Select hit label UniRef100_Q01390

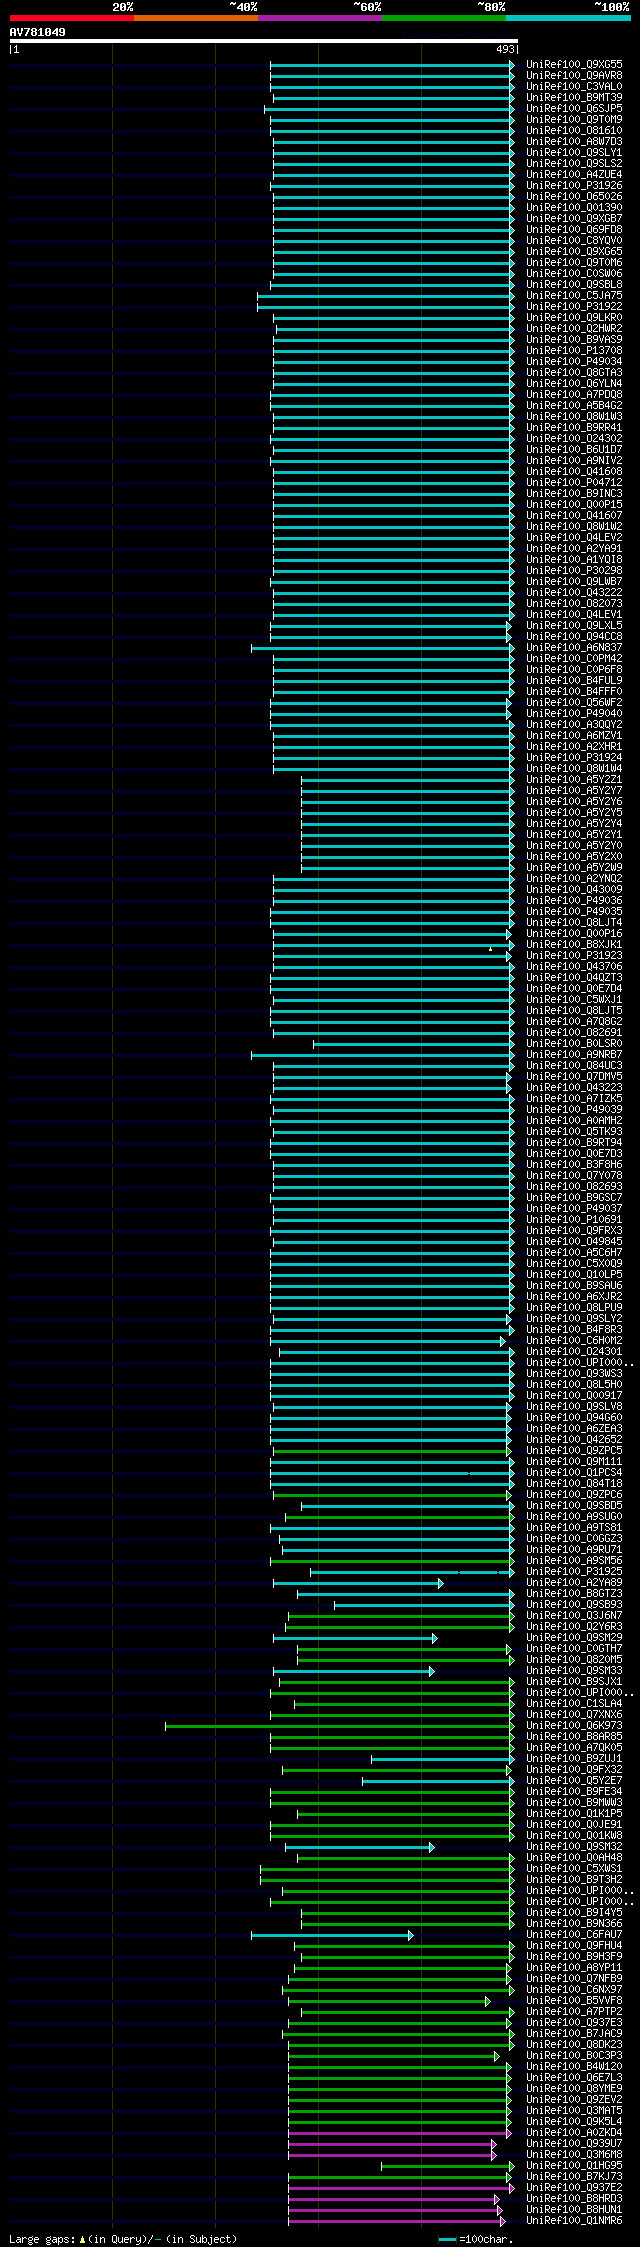[x=574, y=207]
